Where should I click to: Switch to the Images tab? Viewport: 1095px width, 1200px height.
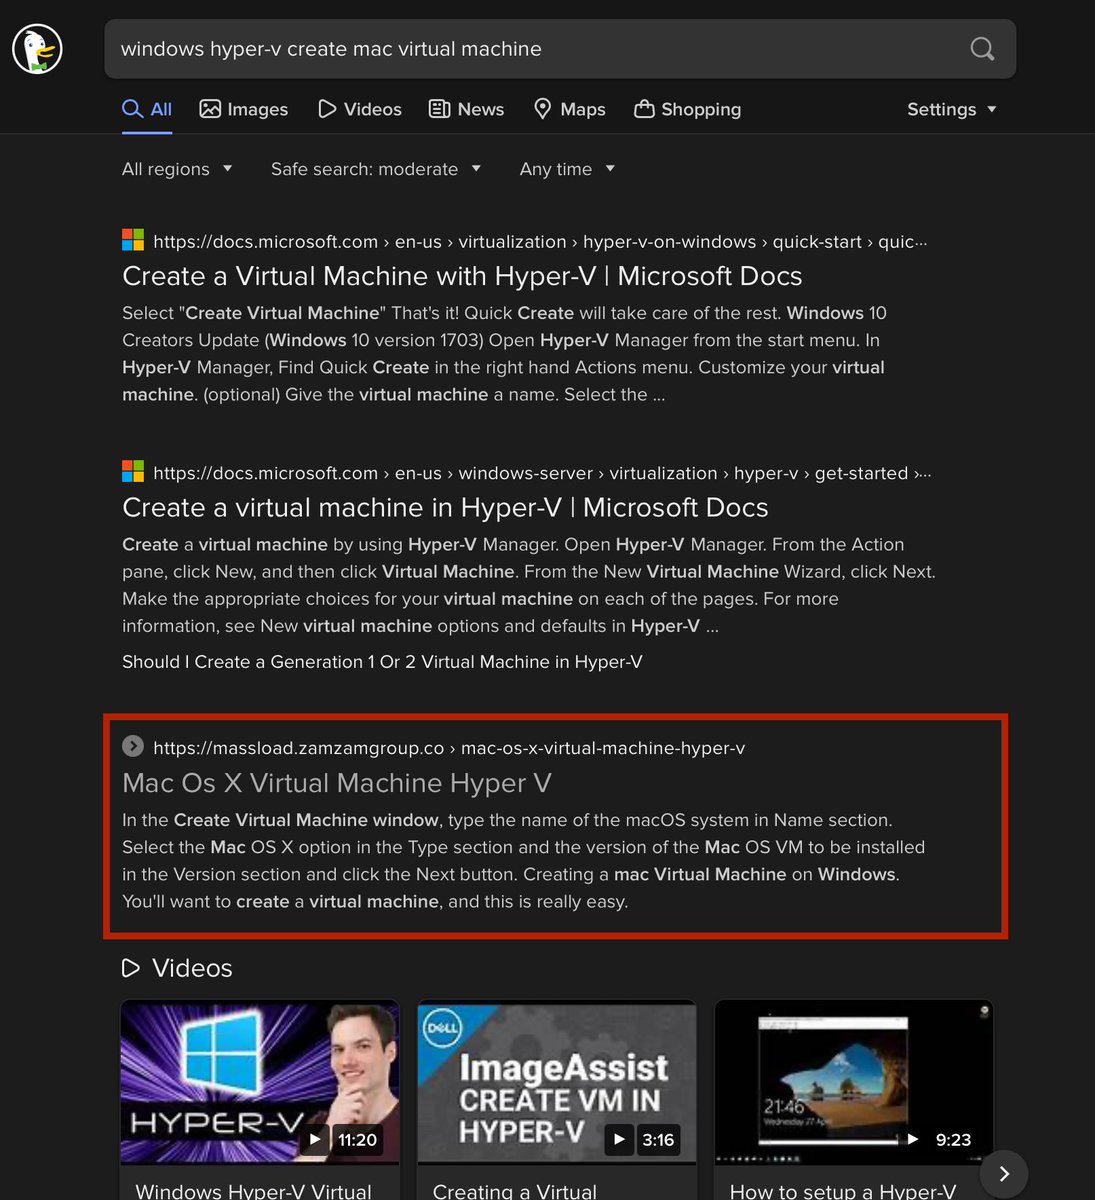[244, 109]
